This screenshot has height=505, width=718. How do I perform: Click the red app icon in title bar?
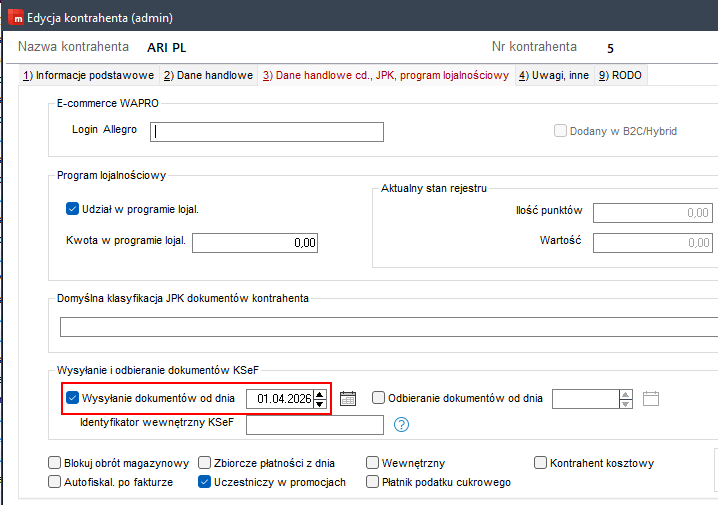coord(14,18)
